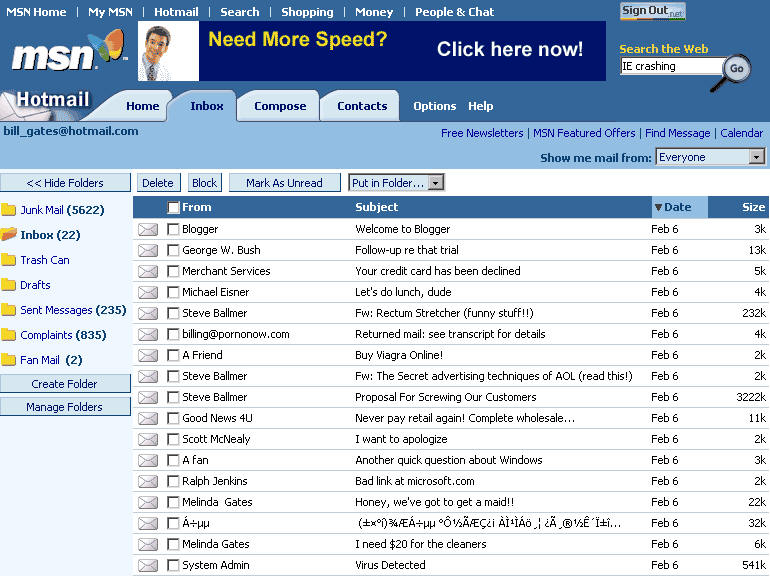
Task: Open Options in the Hotmail bar
Action: [435, 106]
